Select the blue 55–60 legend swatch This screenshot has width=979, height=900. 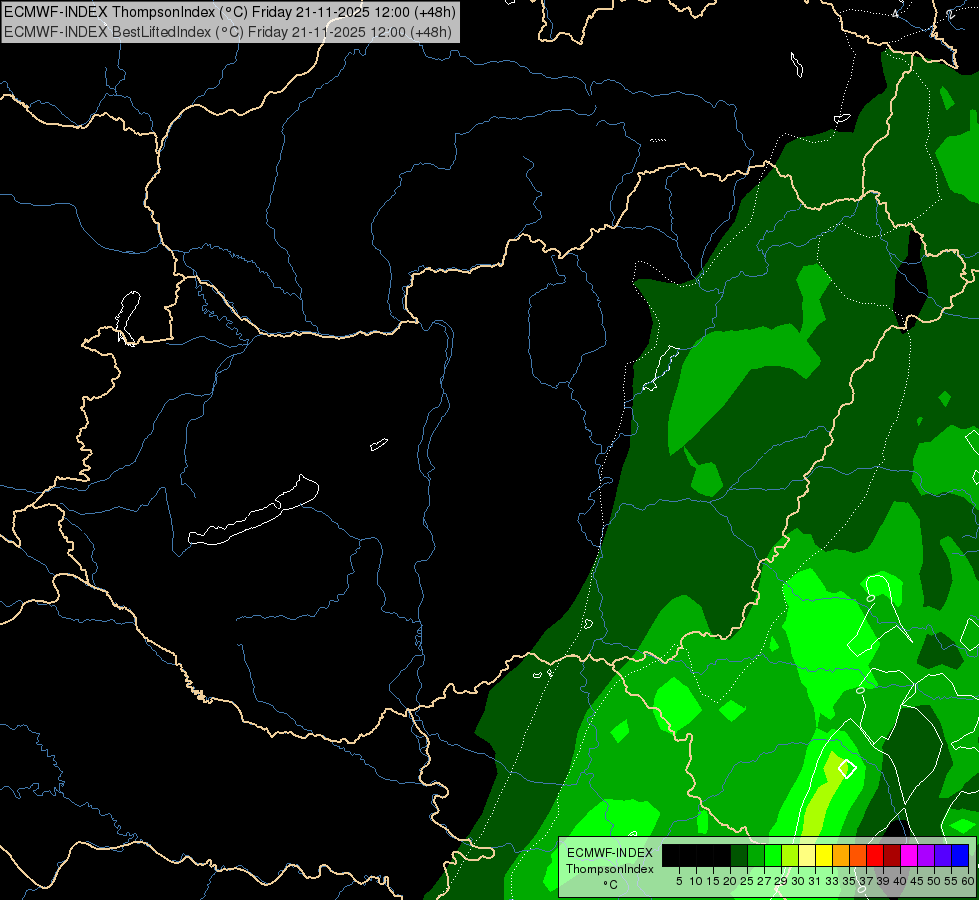960,855
